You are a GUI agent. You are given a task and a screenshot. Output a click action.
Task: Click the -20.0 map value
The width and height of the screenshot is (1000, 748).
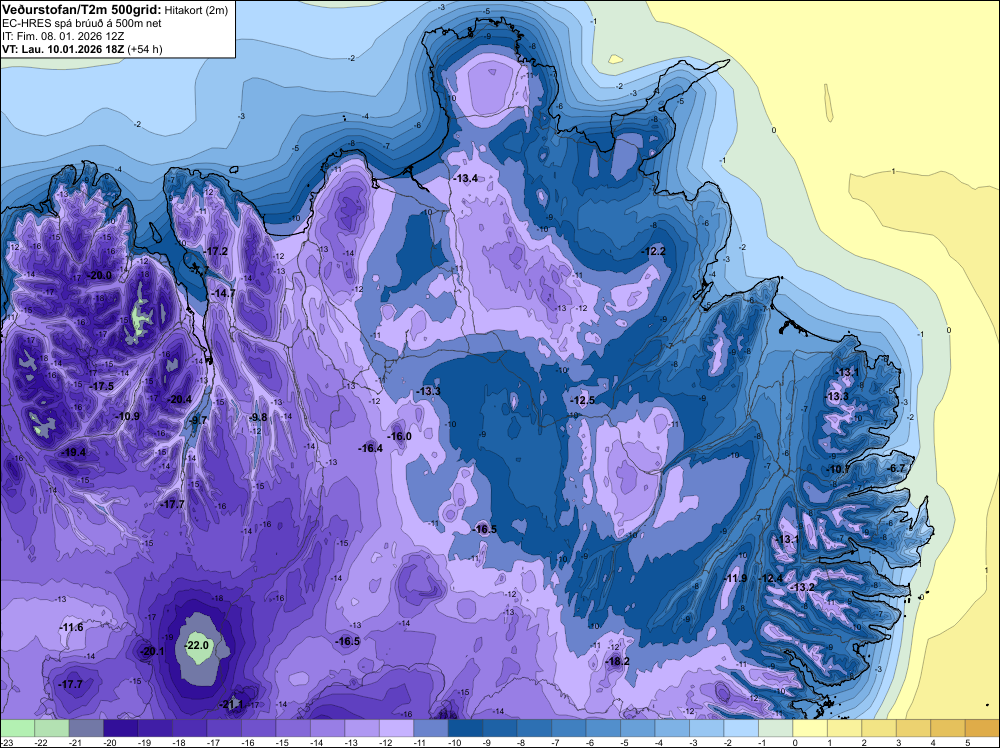[99, 275]
